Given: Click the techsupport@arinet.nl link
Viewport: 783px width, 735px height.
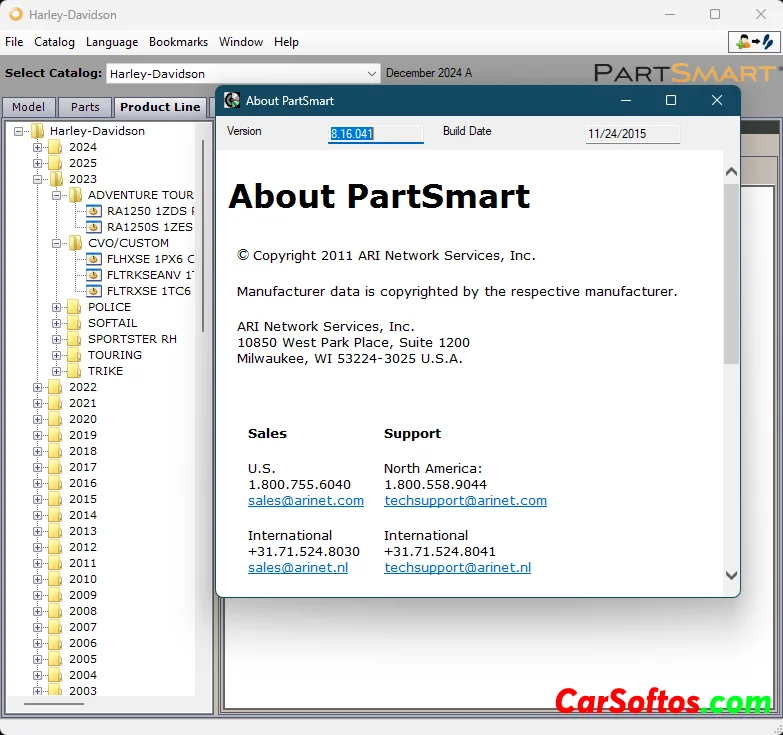Looking at the screenshot, I should point(457,567).
